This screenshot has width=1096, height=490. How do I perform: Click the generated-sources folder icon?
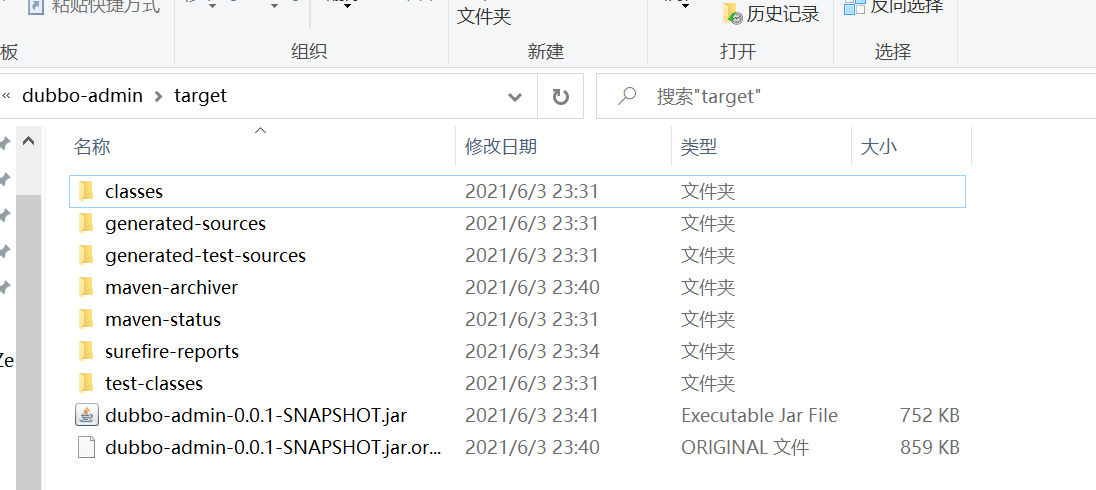point(86,224)
